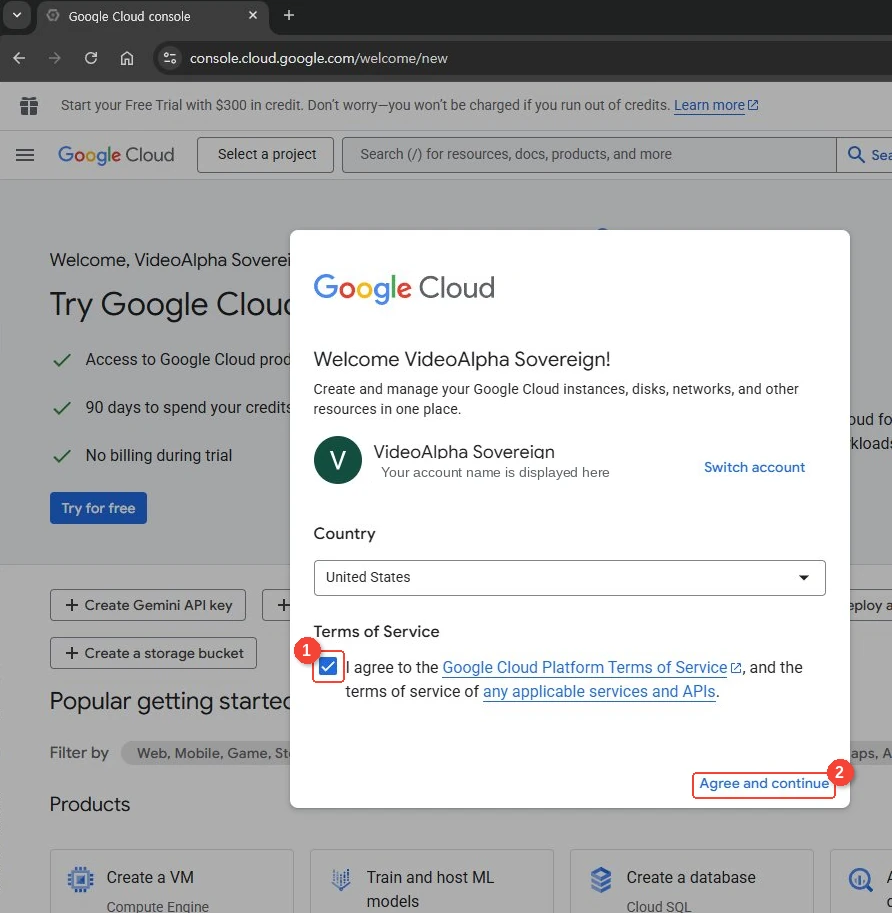The height and width of the screenshot is (913, 892).
Task: Click Switch account link
Action: [754, 468]
